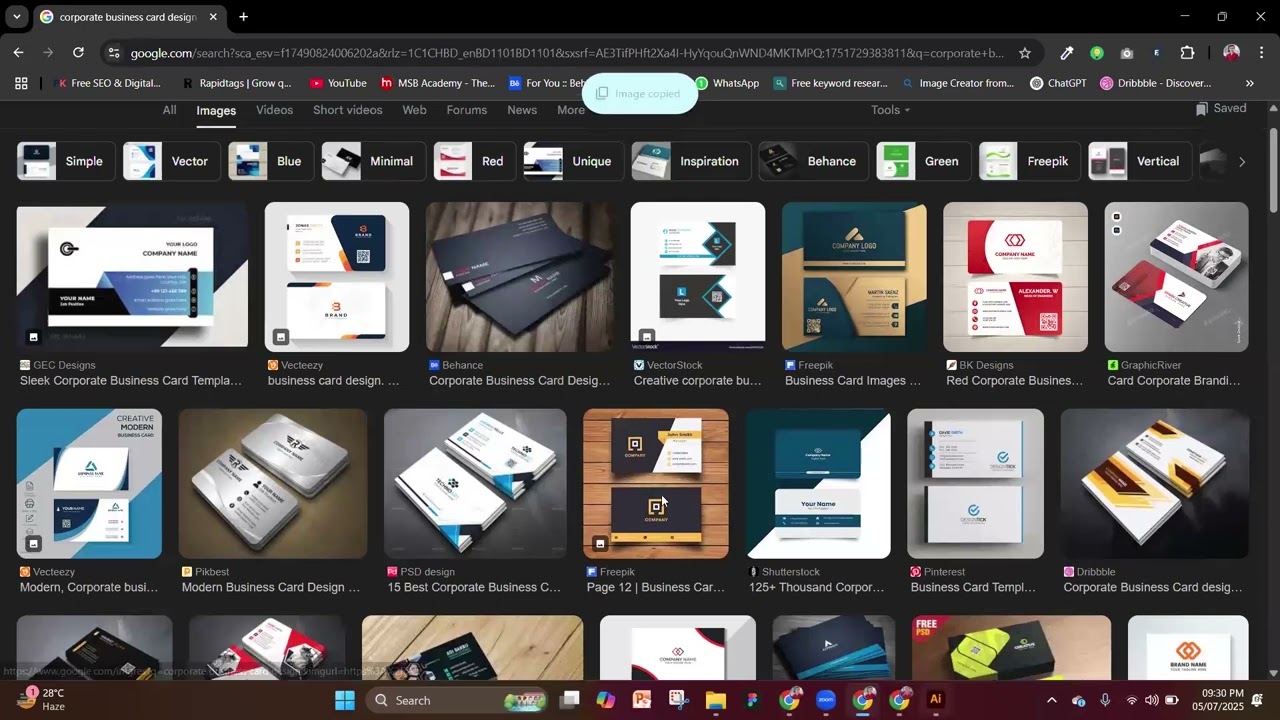Viewport: 1280px width, 720px height.
Task: Open the Shutterstock 125+ Thousand Corporate image
Action: point(818,483)
